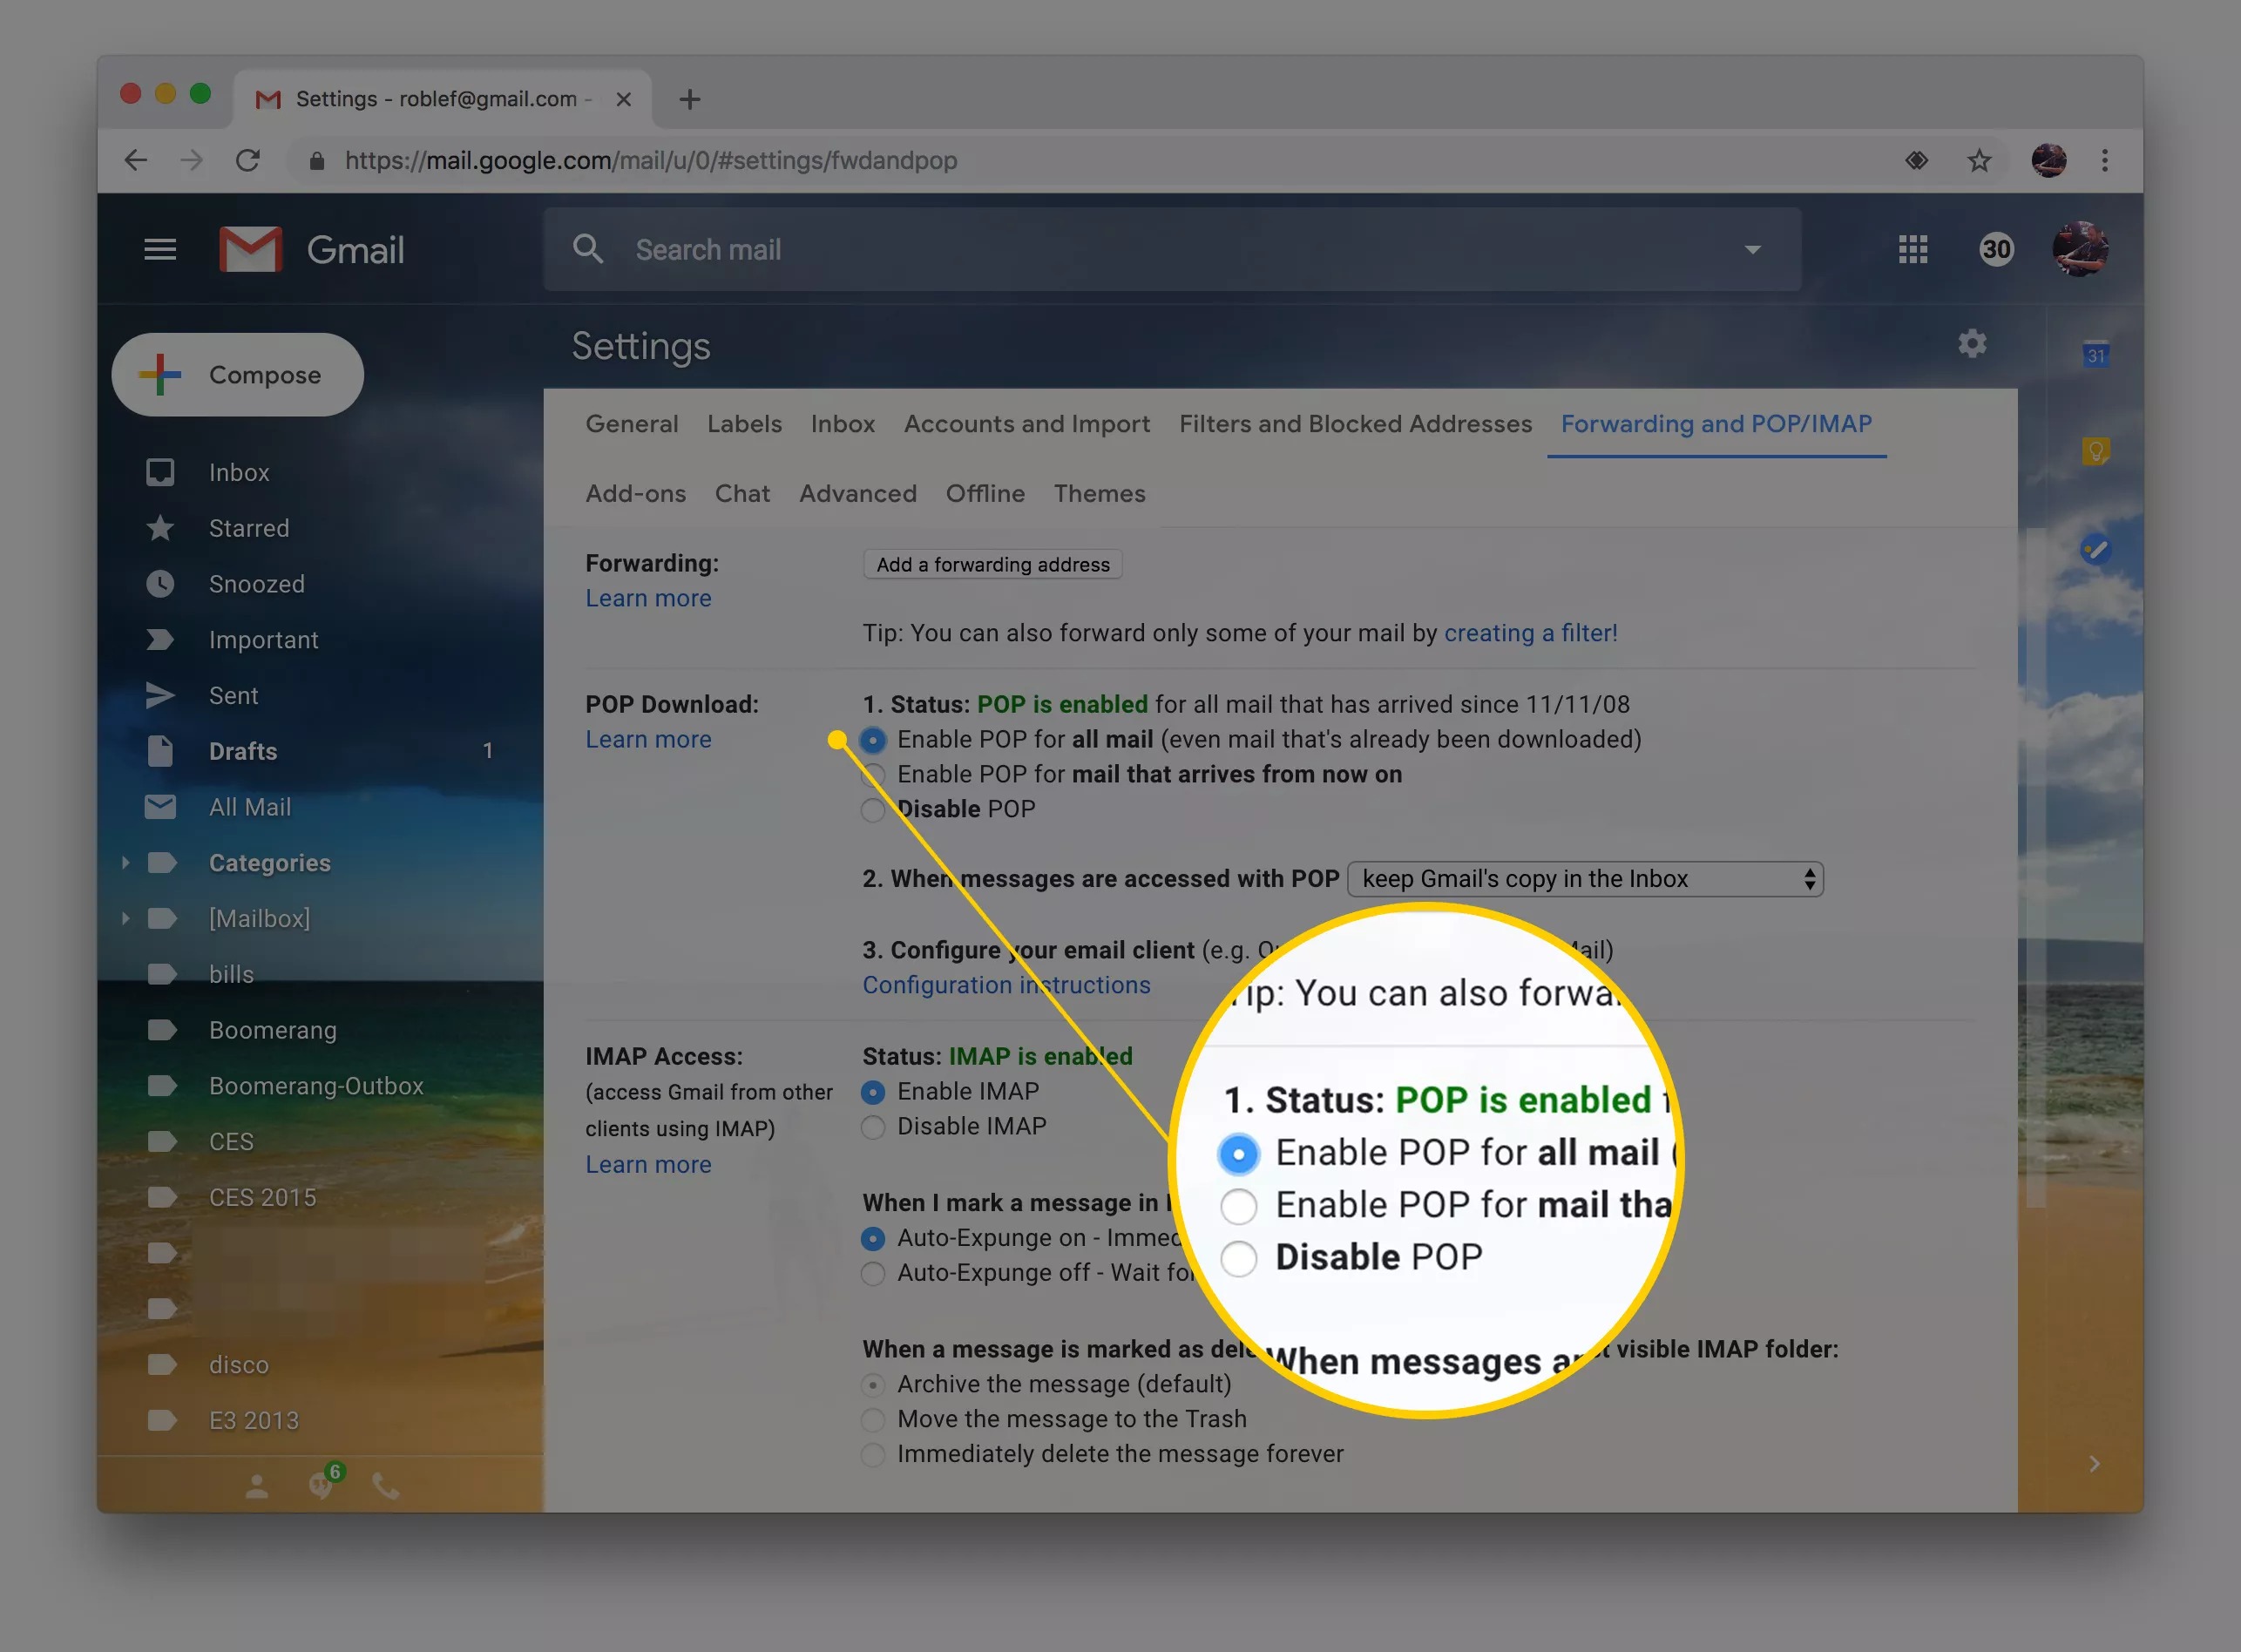Open Google Keep side panel icon
This screenshot has width=2241, height=1652.
(2096, 451)
